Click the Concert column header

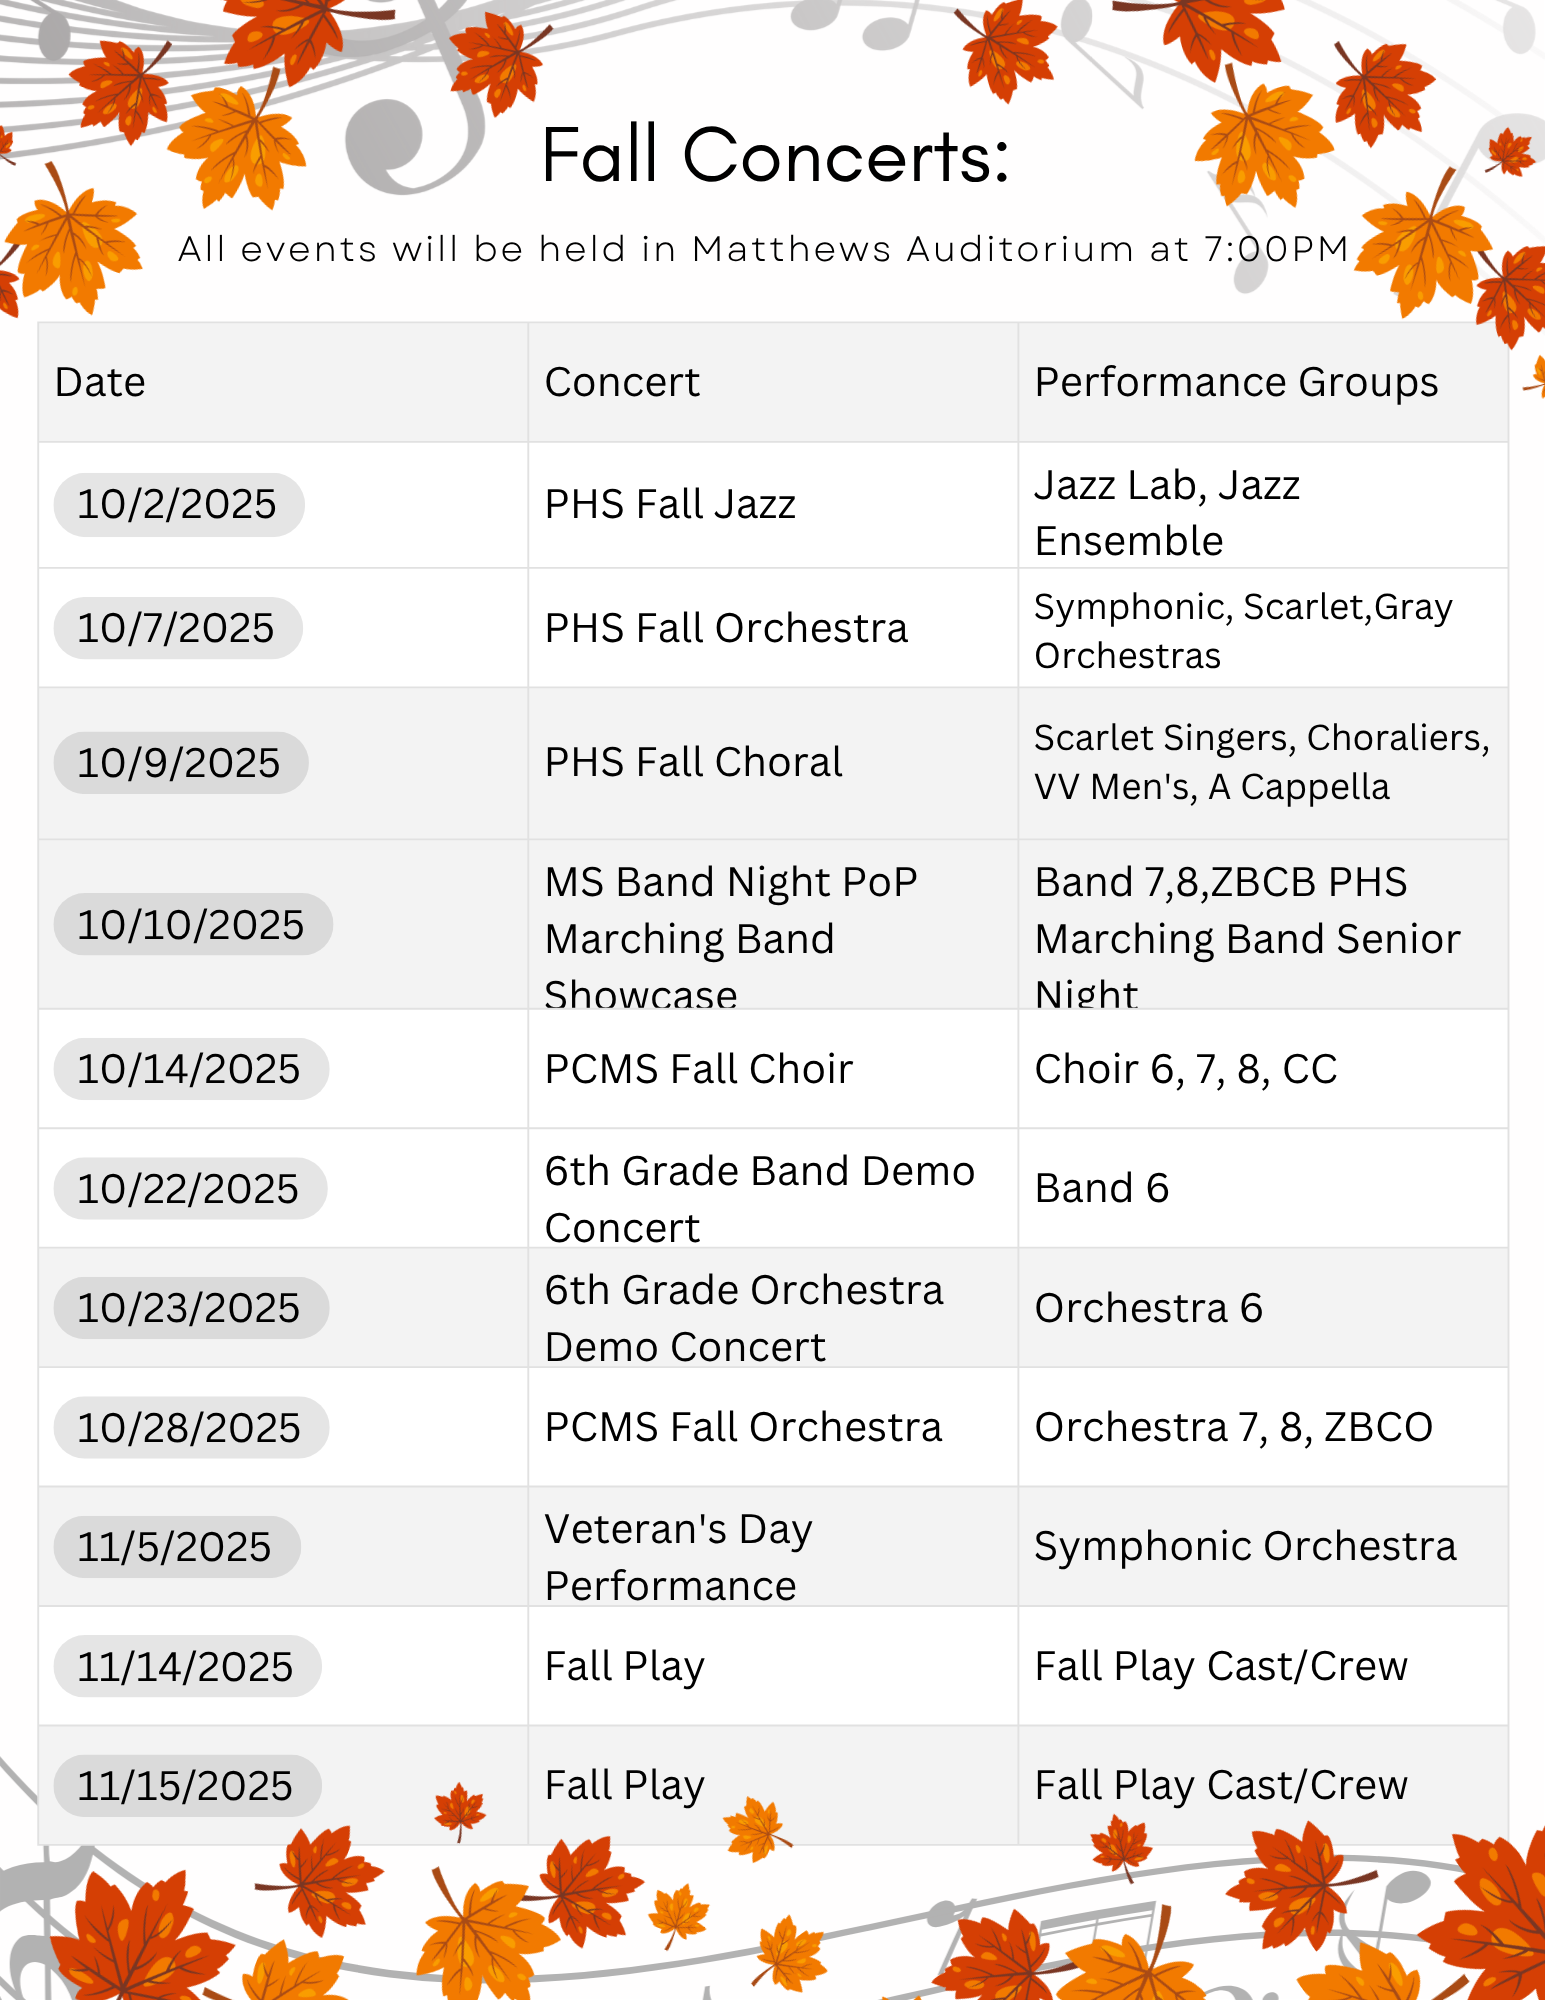tap(622, 382)
